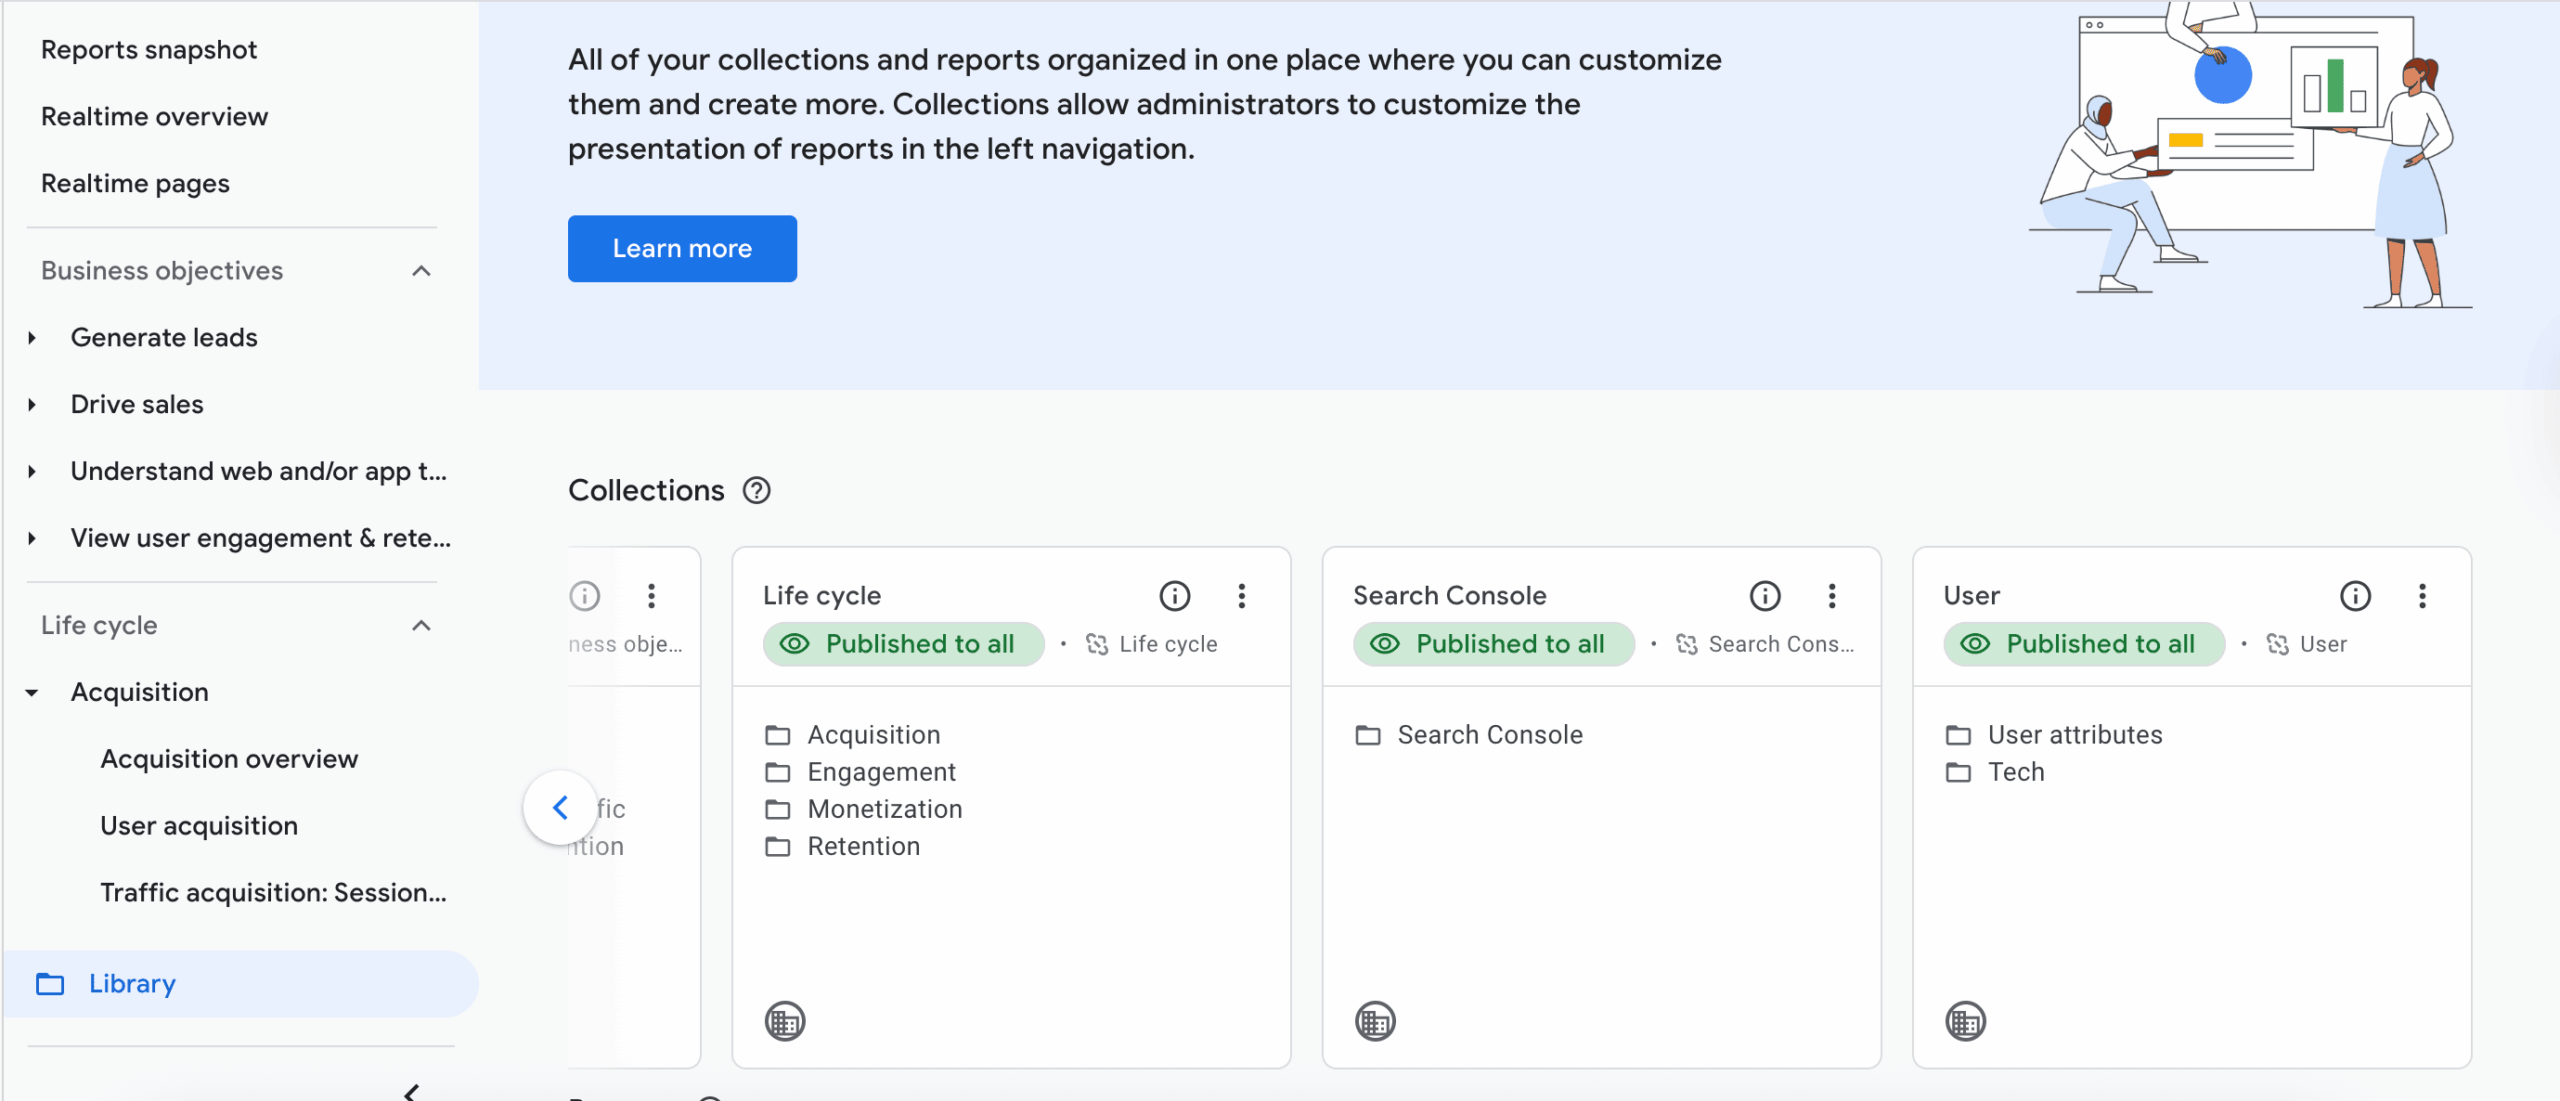Click building icon at bottom of Life cycle card
The image size is (2560, 1101).
pyautogui.click(x=785, y=1021)
